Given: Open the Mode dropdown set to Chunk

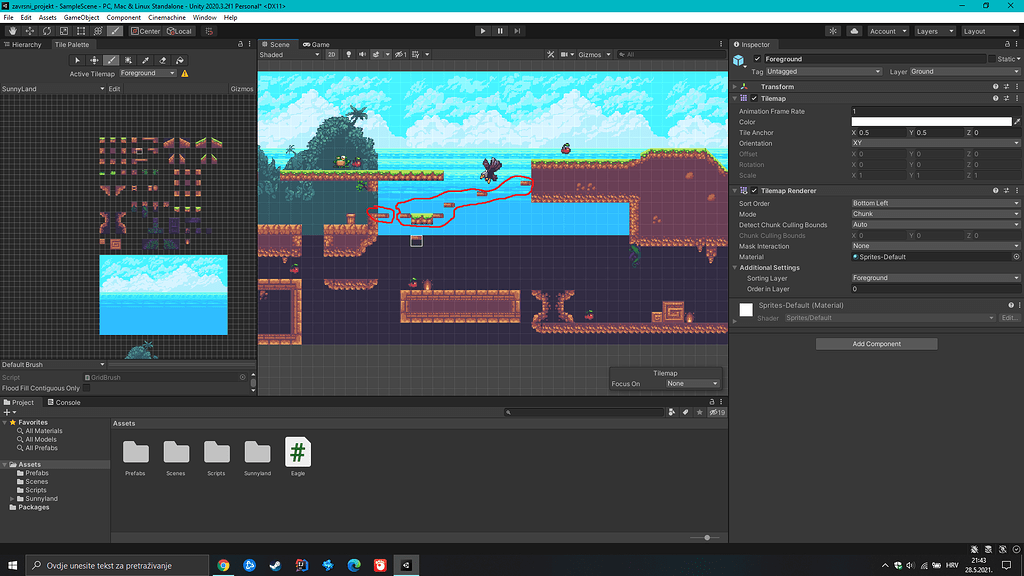Looking at the screenshot, I should pos(935,213).
